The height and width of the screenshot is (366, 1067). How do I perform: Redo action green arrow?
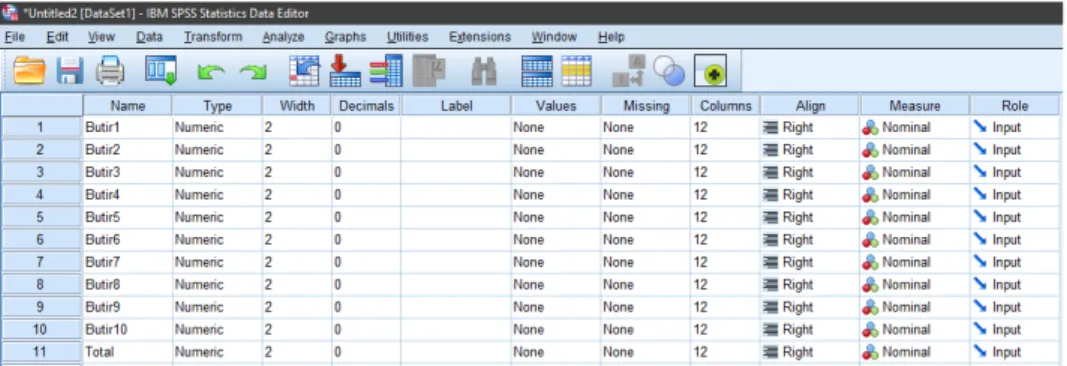click(253, 72)
